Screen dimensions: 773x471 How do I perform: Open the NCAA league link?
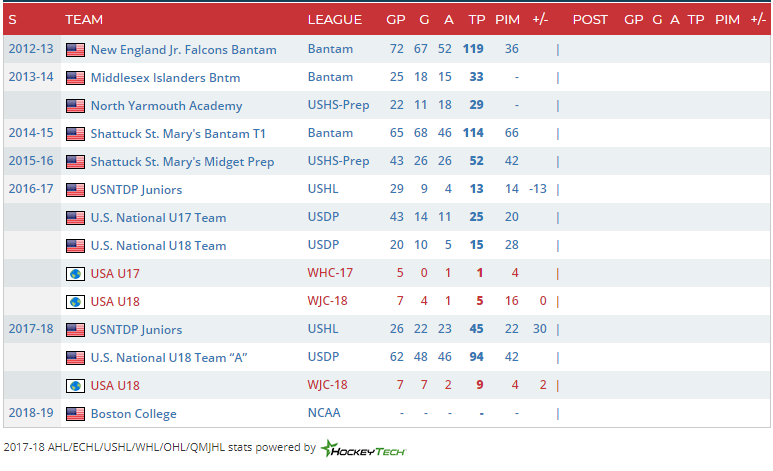click(x=324, y=413)
